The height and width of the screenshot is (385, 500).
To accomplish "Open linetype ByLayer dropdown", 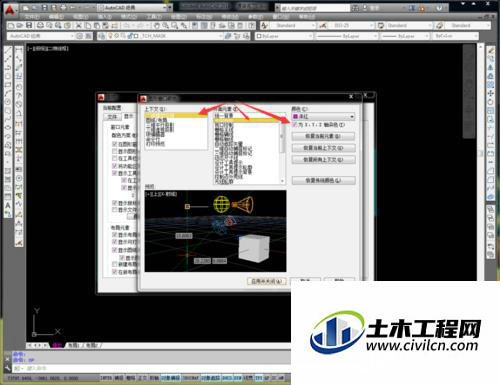I will click(347, 36).
